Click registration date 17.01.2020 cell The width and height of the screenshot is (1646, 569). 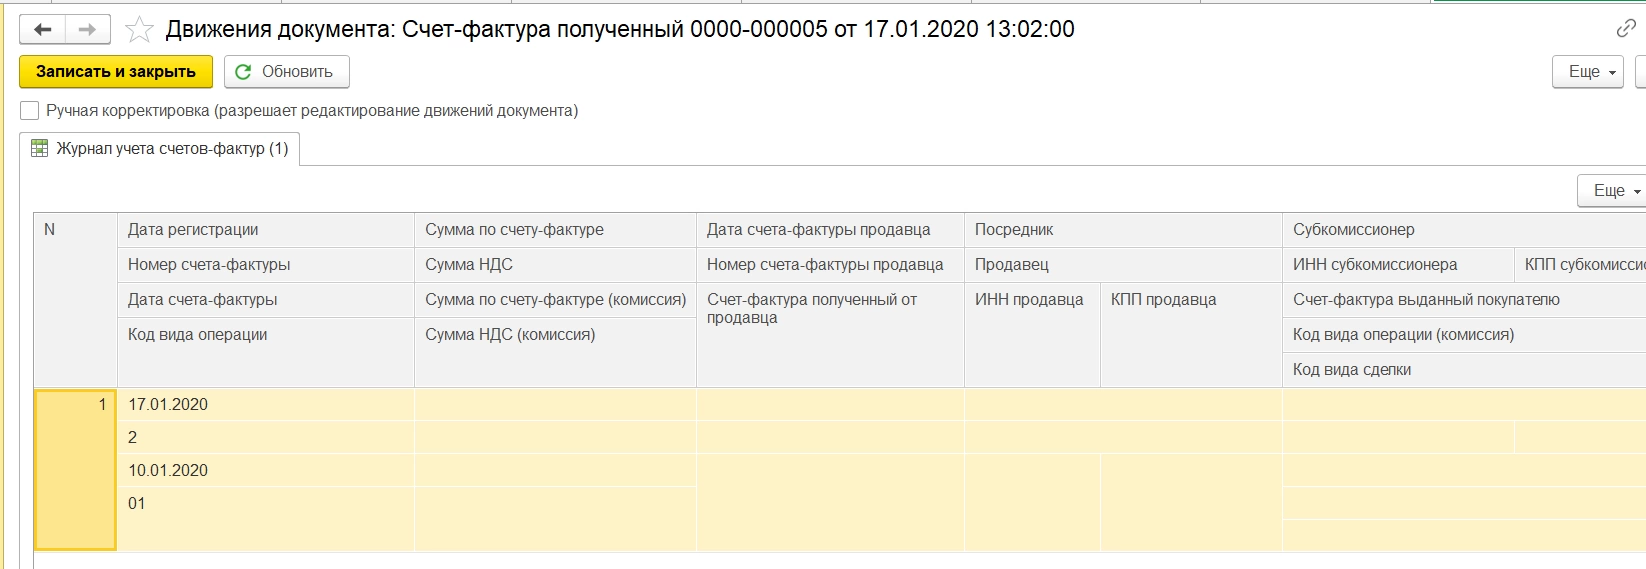(168, 404)
